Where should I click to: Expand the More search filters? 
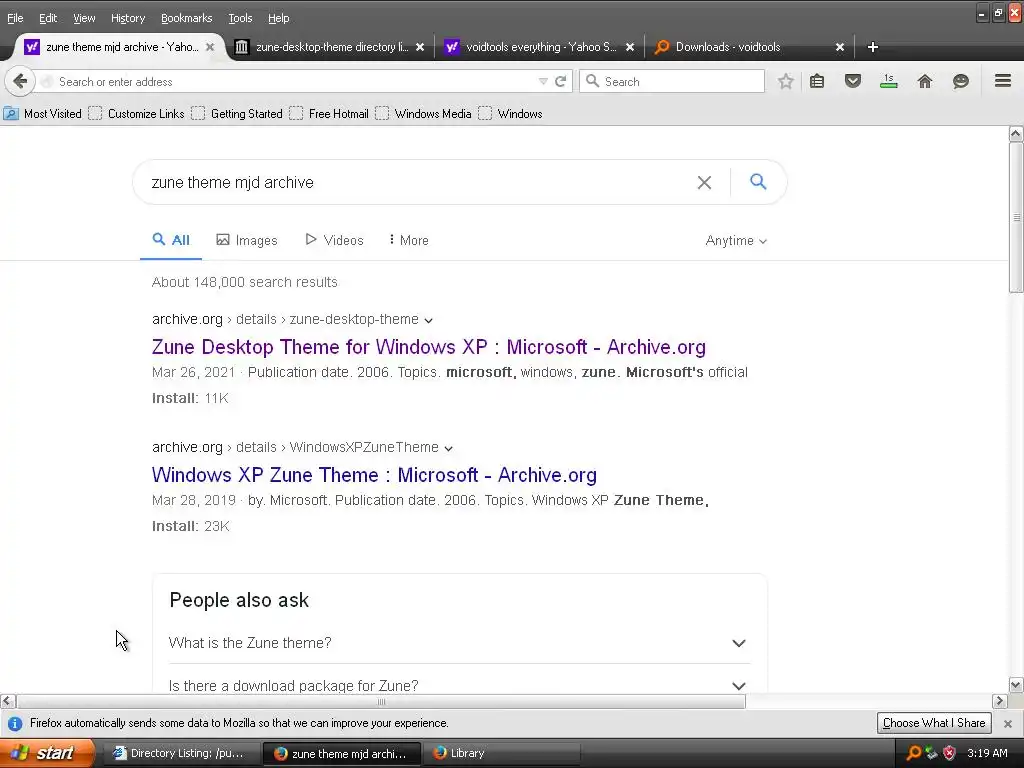pos(409,240)
